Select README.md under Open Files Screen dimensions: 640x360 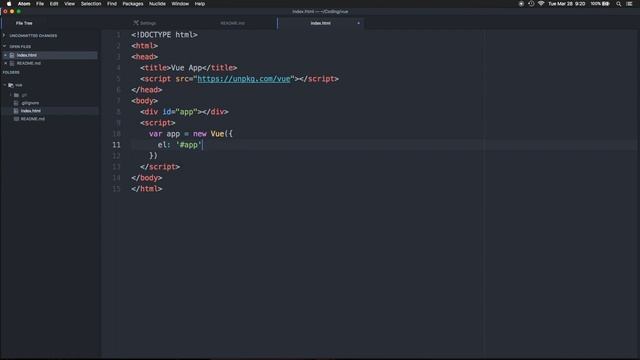[x=29, y=63]
